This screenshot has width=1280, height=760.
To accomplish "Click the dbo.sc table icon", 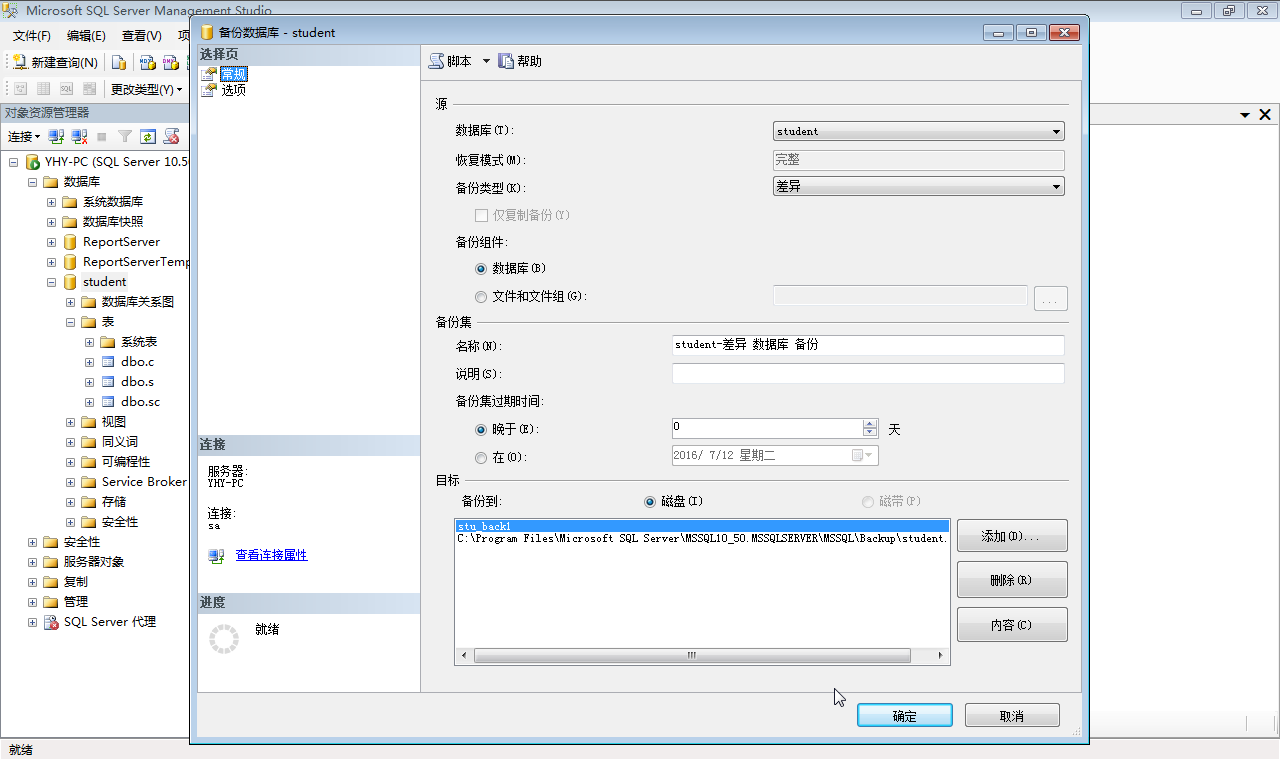I will (108, 402).
